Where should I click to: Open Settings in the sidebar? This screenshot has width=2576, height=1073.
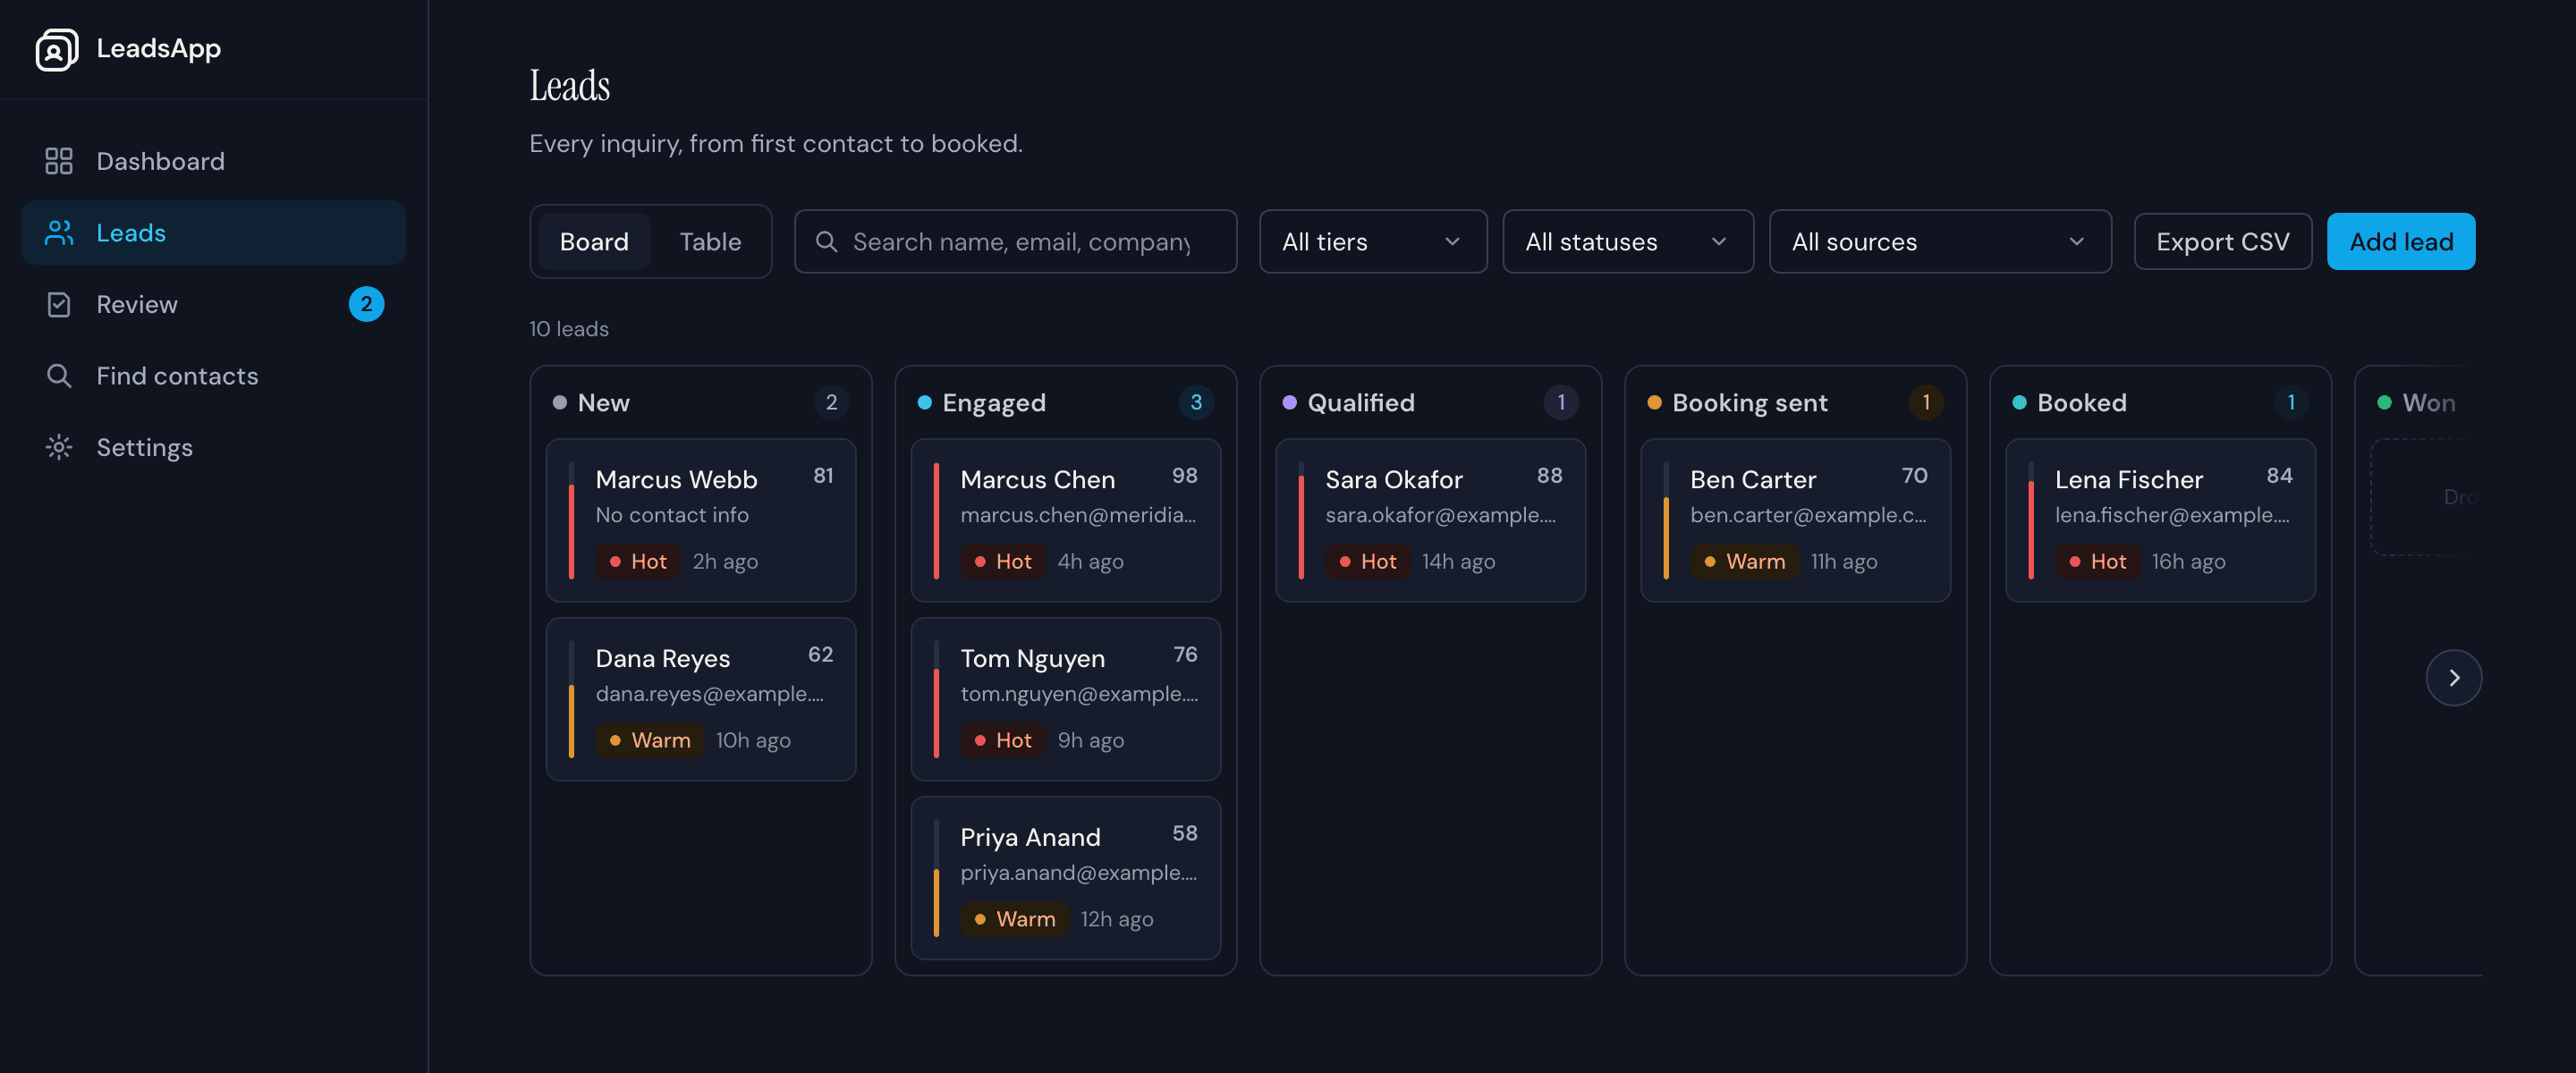pyautogui.click(x=213, y=447)
